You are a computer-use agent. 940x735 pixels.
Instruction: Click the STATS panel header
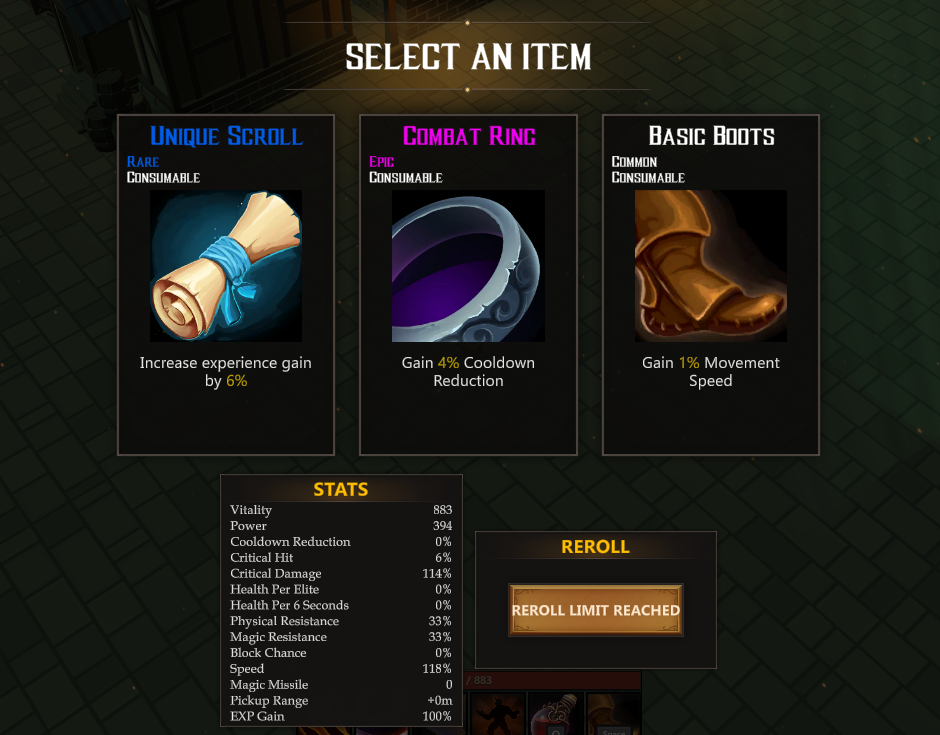click(341, 489)
